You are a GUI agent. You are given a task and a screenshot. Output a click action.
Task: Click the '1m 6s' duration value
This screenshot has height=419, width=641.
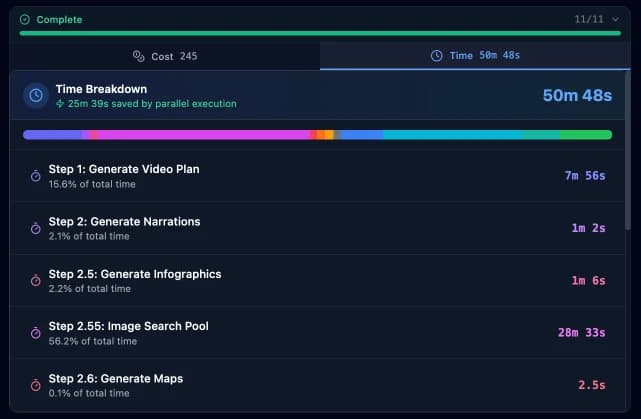588,280
